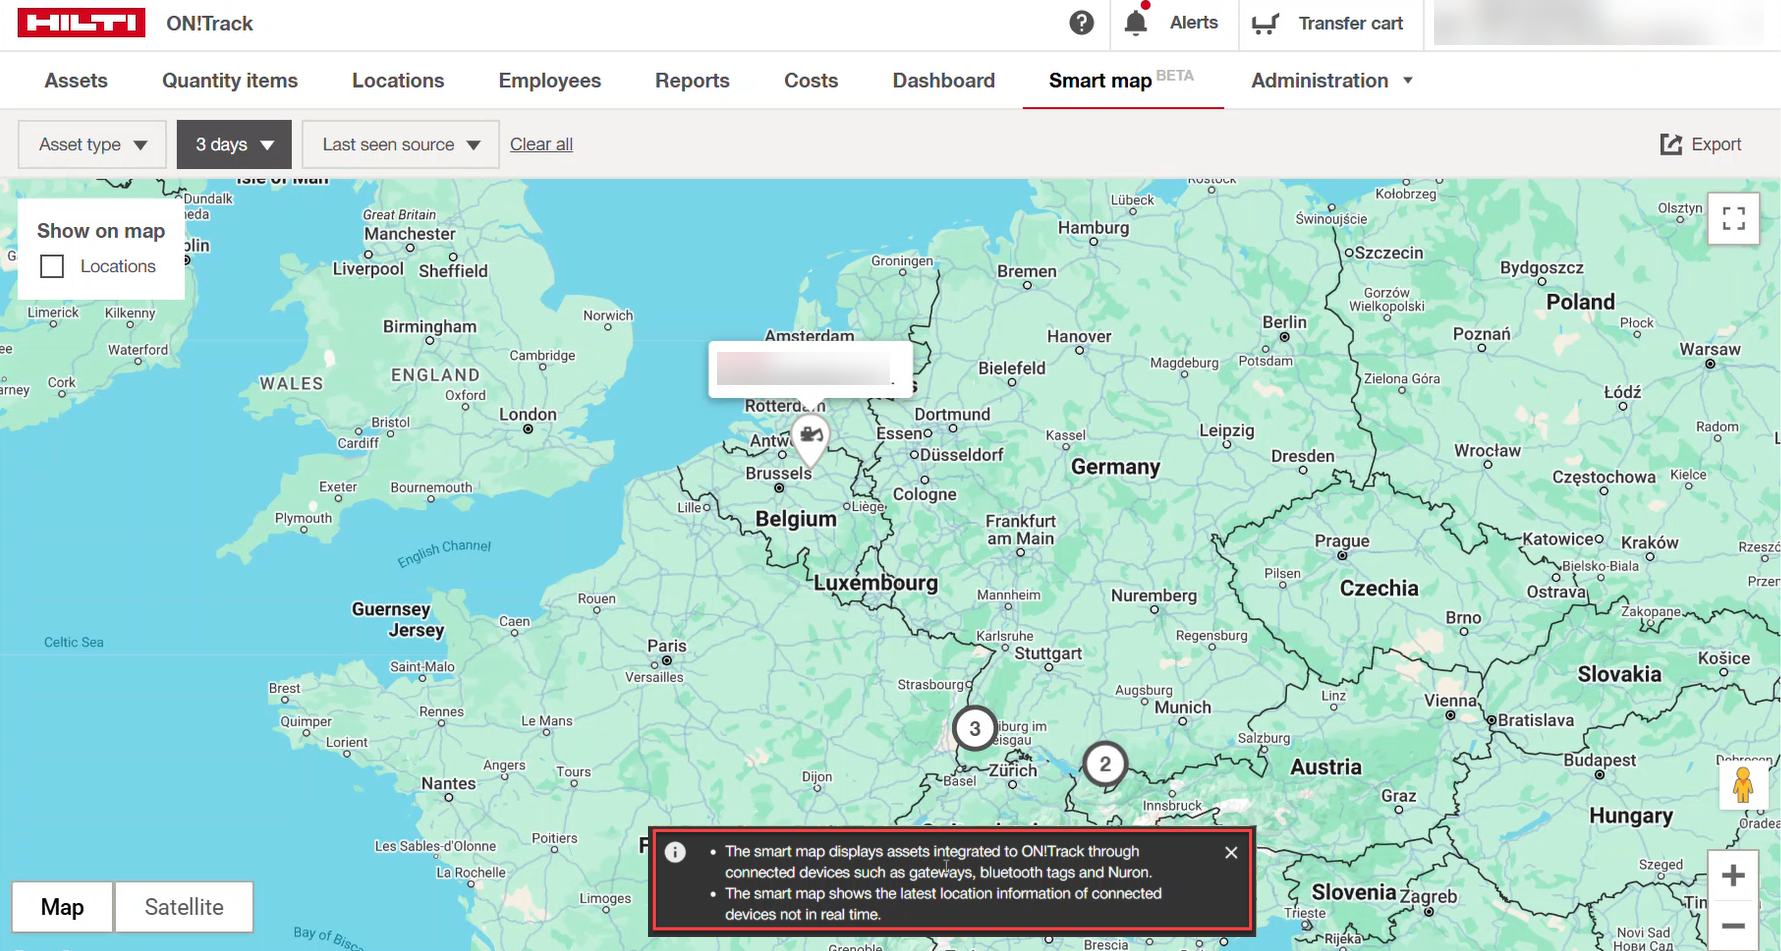Viewport: 1781px width, 951px height.
Task: Open the transfer cart icon
Action: click(x=1265, y=23)
